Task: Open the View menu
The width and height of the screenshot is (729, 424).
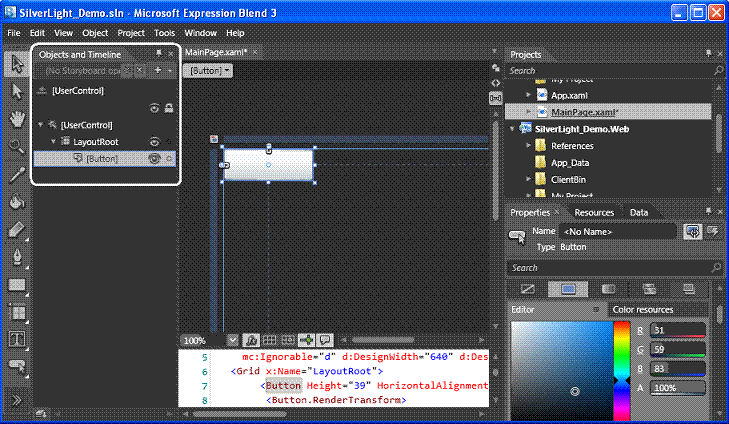Action: (63, 33)
